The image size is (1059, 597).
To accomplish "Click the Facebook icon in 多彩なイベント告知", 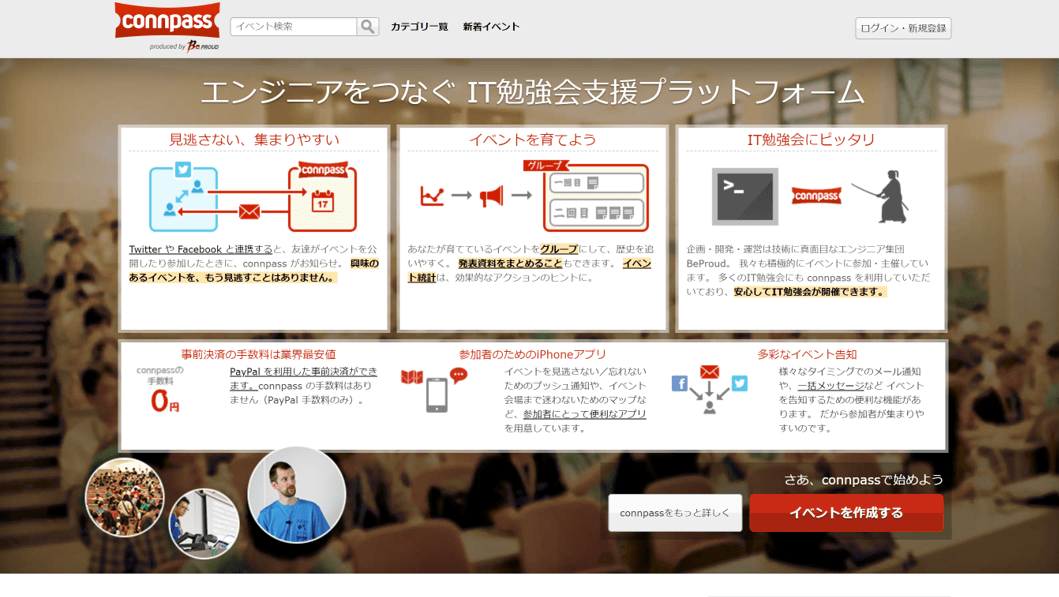I will click(x=679, y=384).
